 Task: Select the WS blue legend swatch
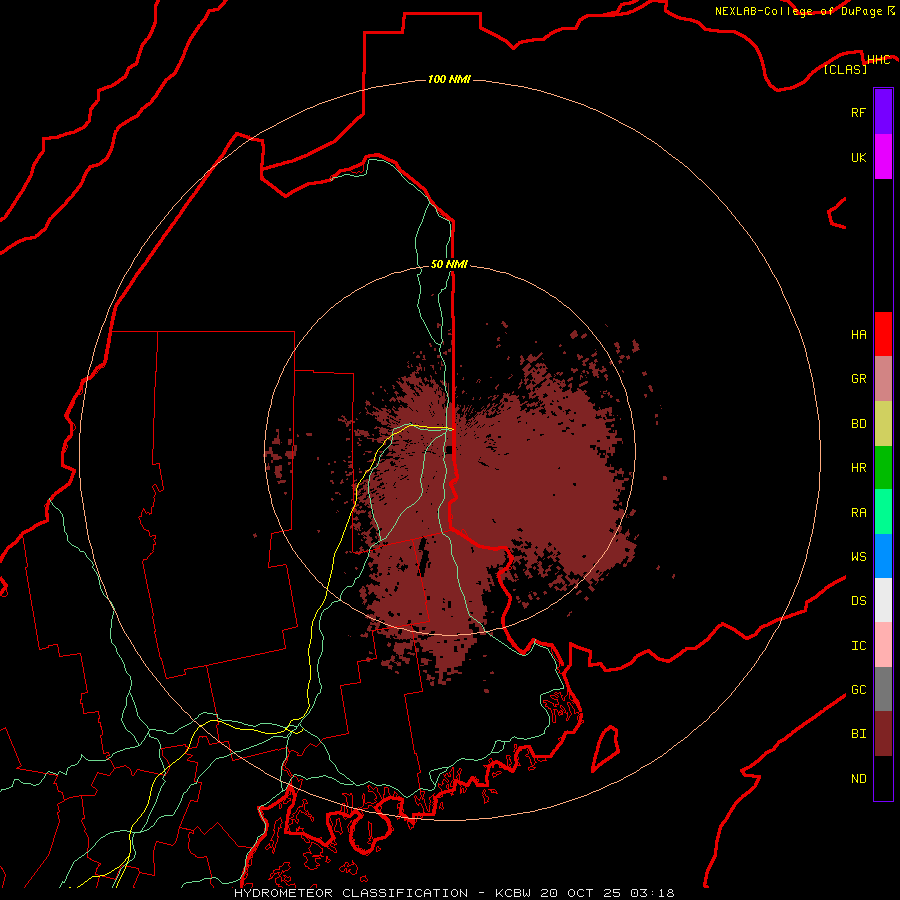[883, 556]
